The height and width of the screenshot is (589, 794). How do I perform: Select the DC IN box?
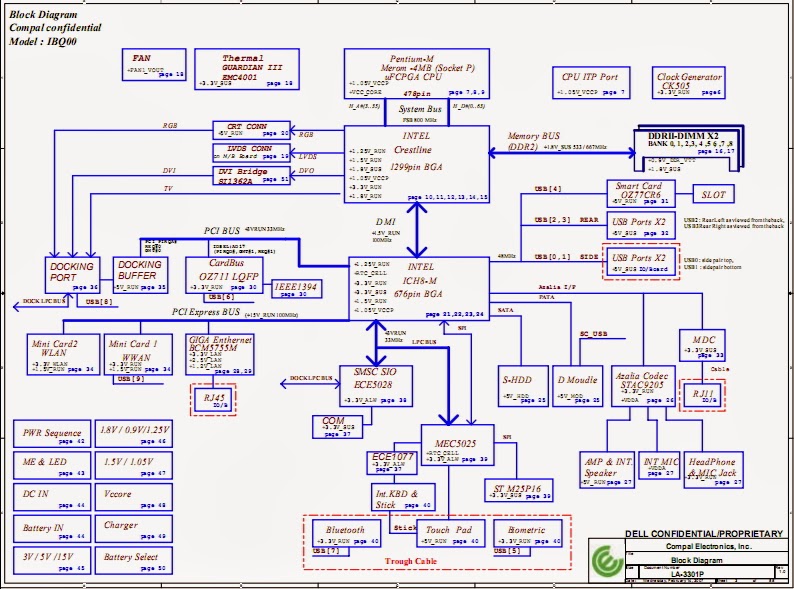[52, 497]
